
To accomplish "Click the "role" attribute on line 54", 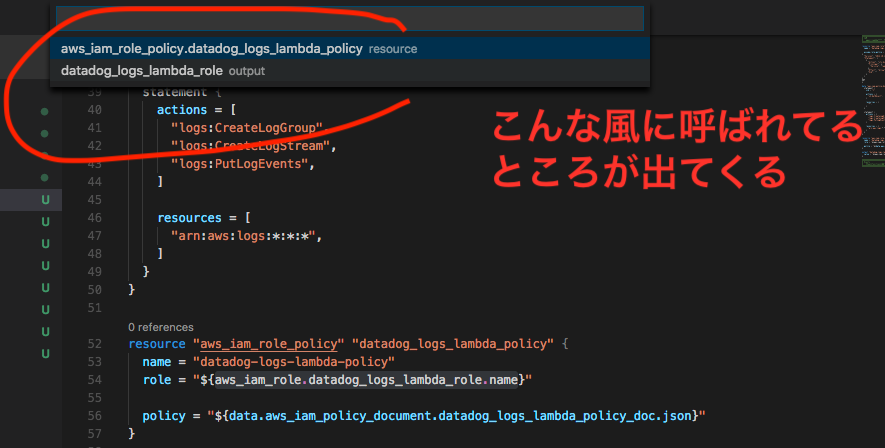I will click(x=157, y=380).
